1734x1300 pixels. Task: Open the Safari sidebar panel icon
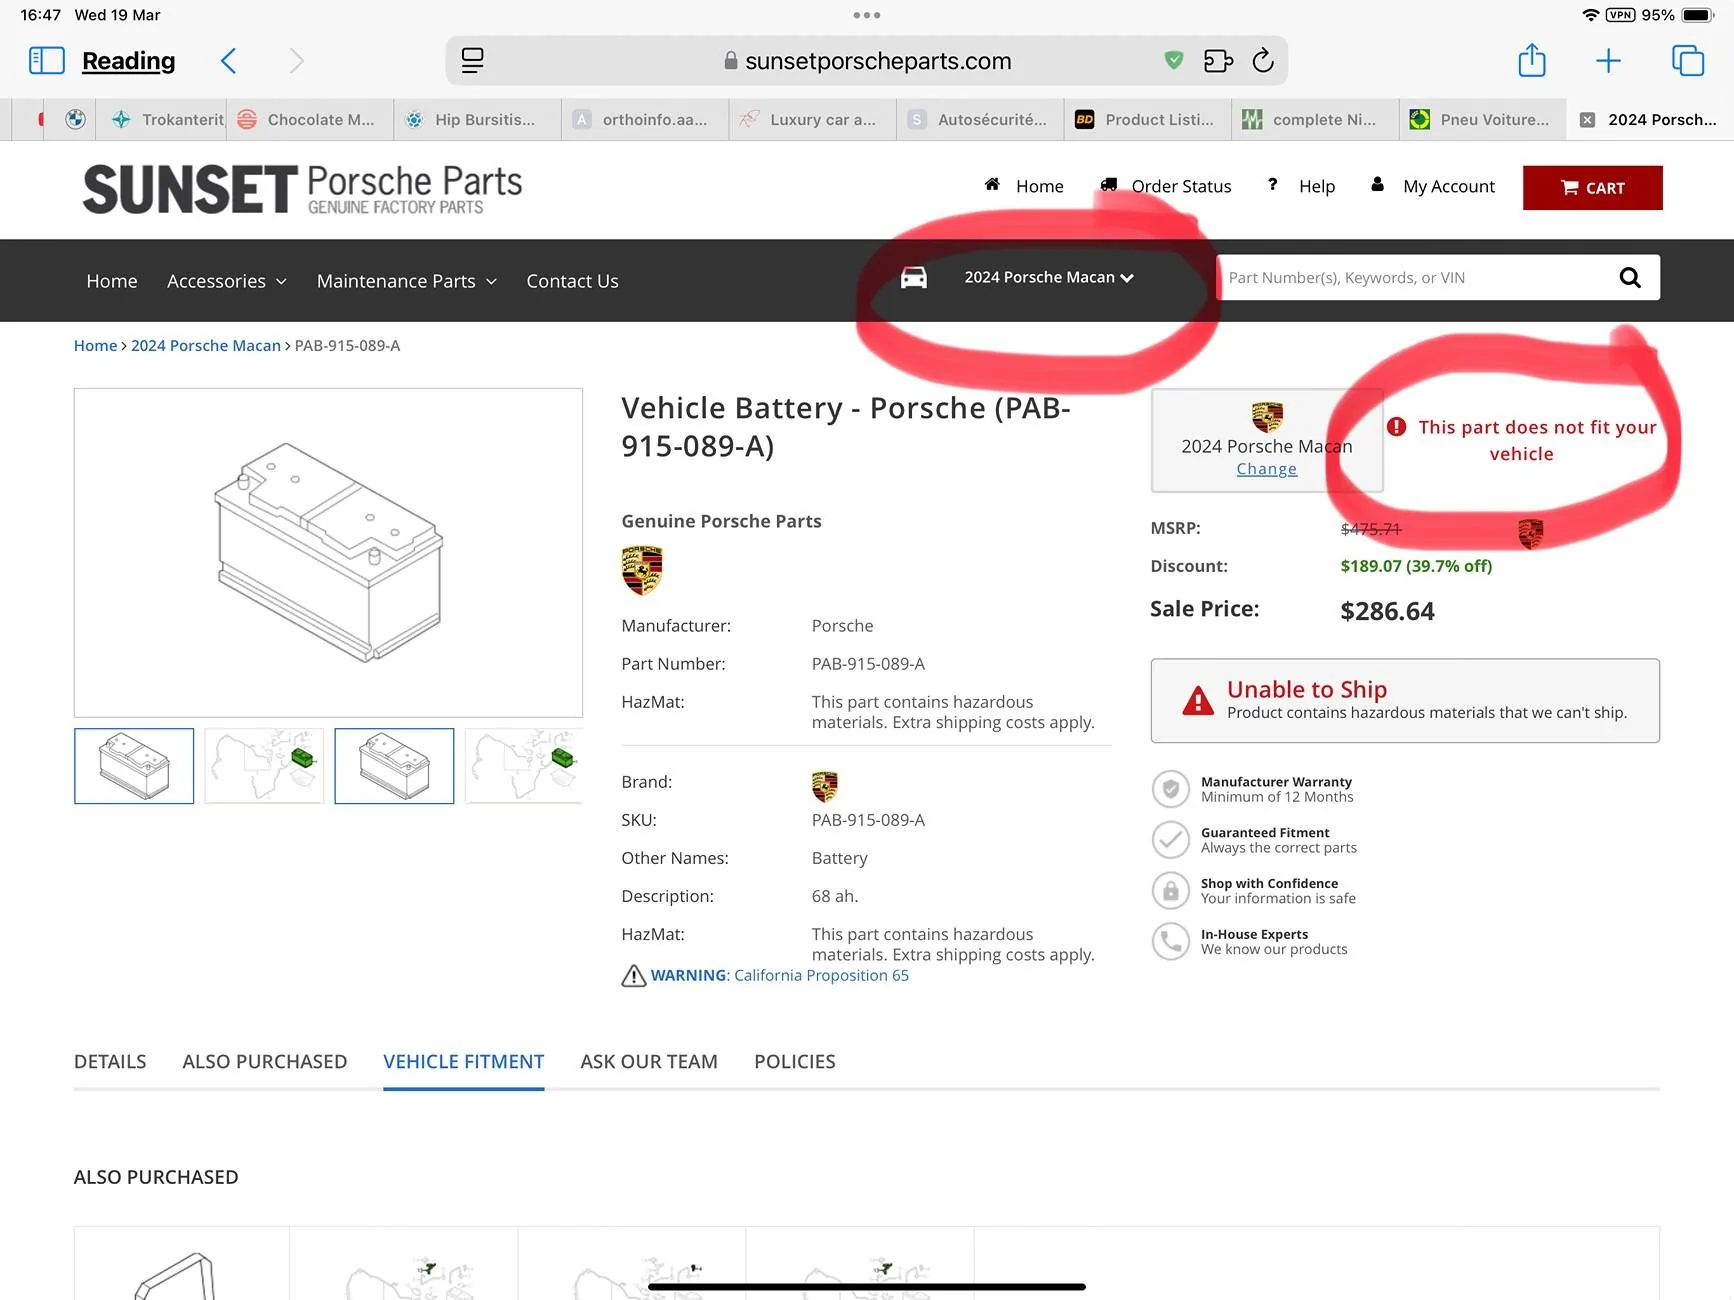(47, 61)
